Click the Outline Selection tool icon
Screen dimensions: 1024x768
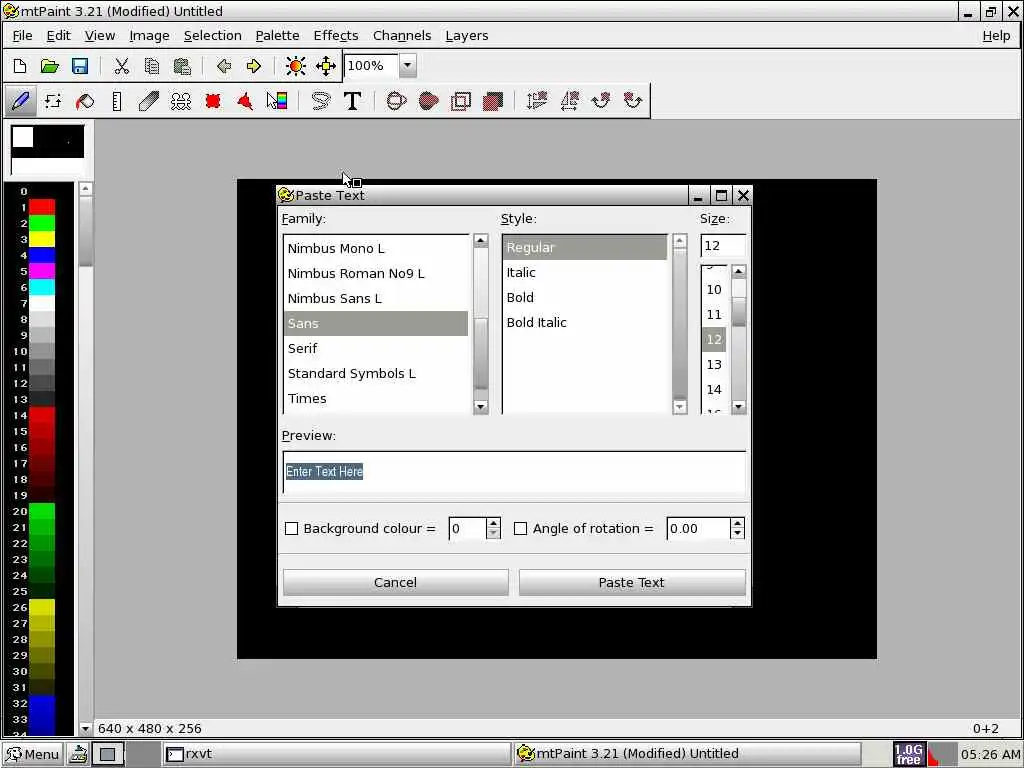[x=460, y=101]
